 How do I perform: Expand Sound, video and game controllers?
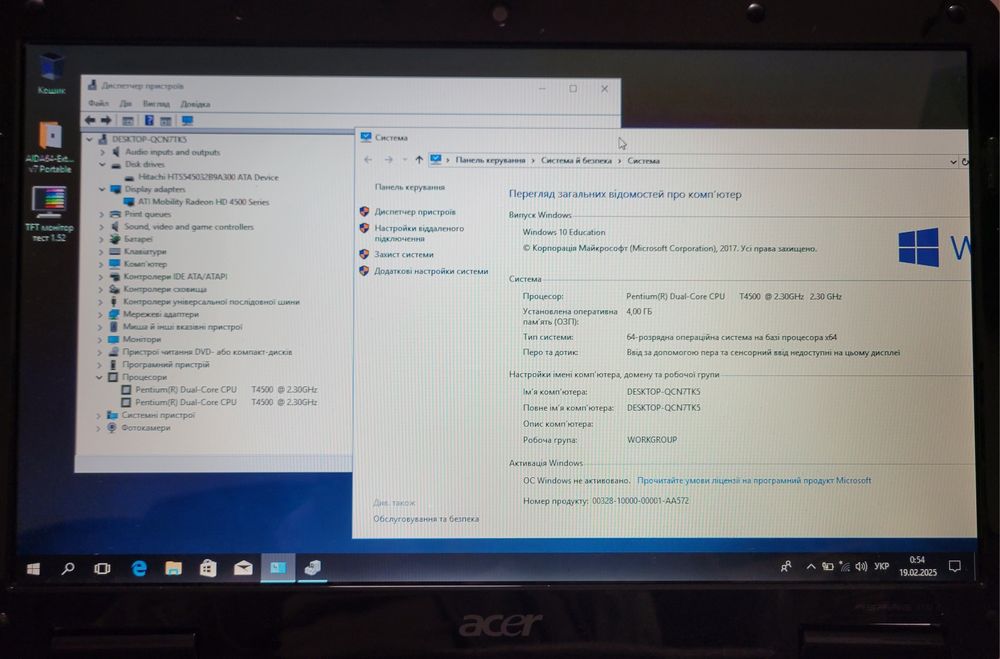tap(101, 227)
